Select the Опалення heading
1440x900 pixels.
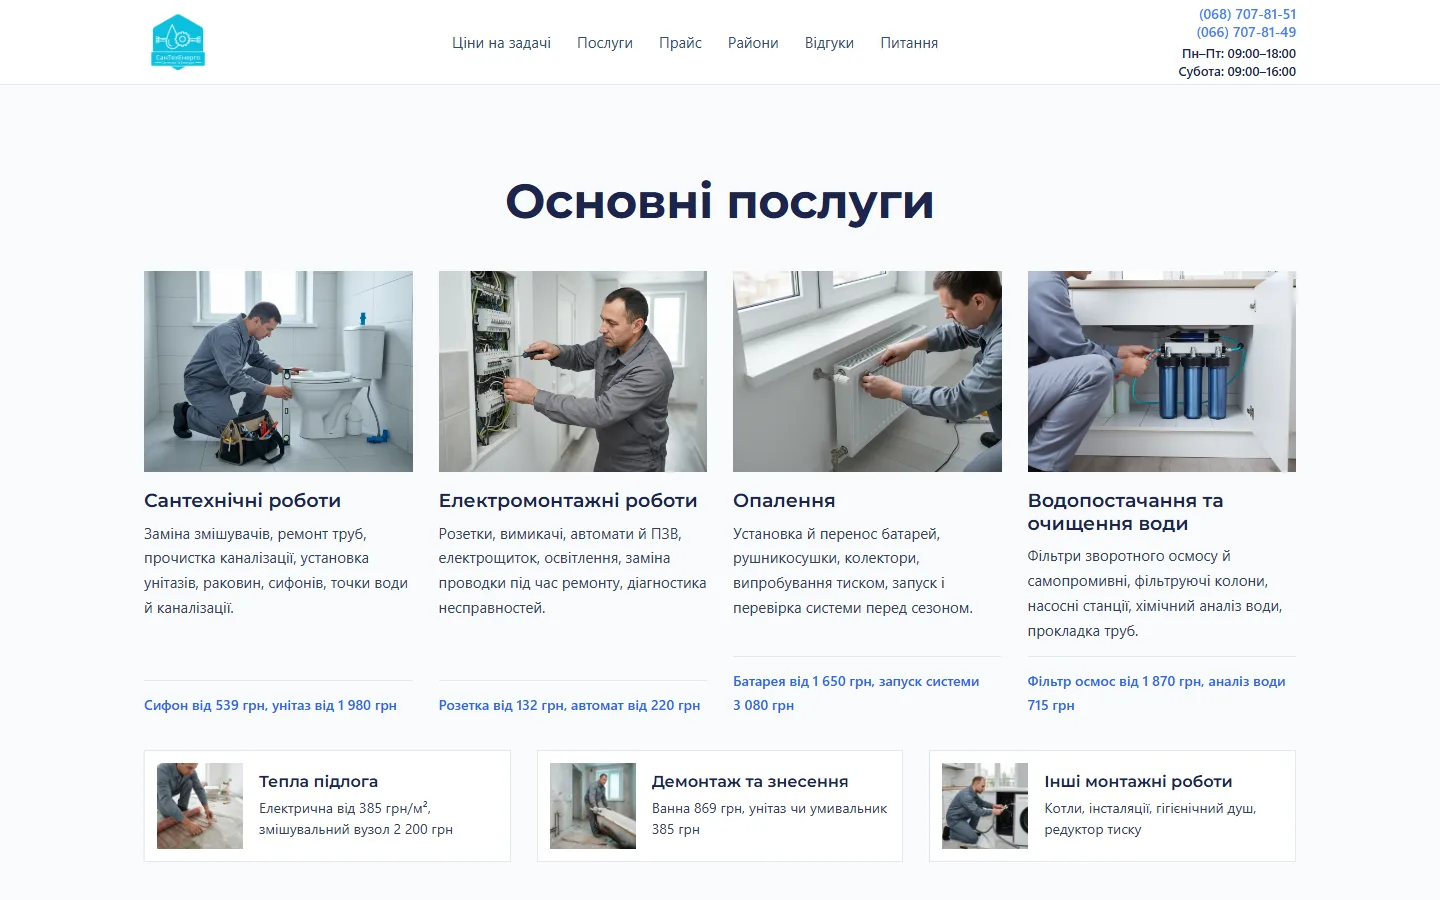point(784,501)
